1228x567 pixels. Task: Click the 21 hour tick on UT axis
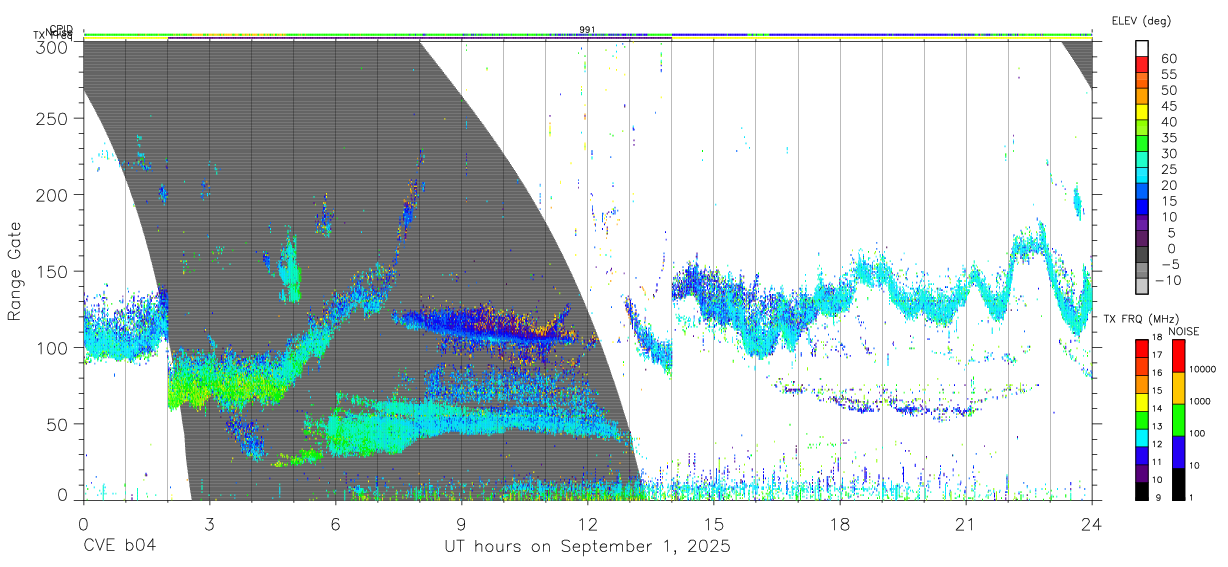click(x=966, y=524)
